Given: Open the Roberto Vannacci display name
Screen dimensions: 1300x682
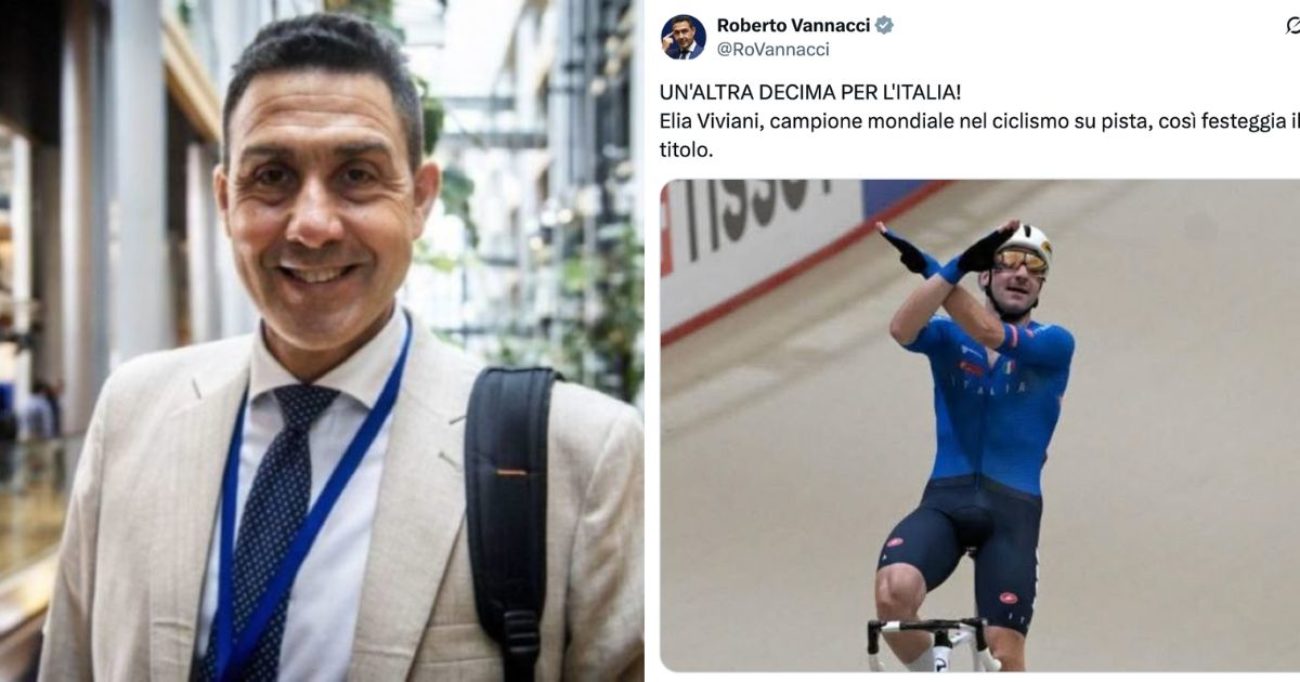Looking at the screenshot, I should (795, 25).
